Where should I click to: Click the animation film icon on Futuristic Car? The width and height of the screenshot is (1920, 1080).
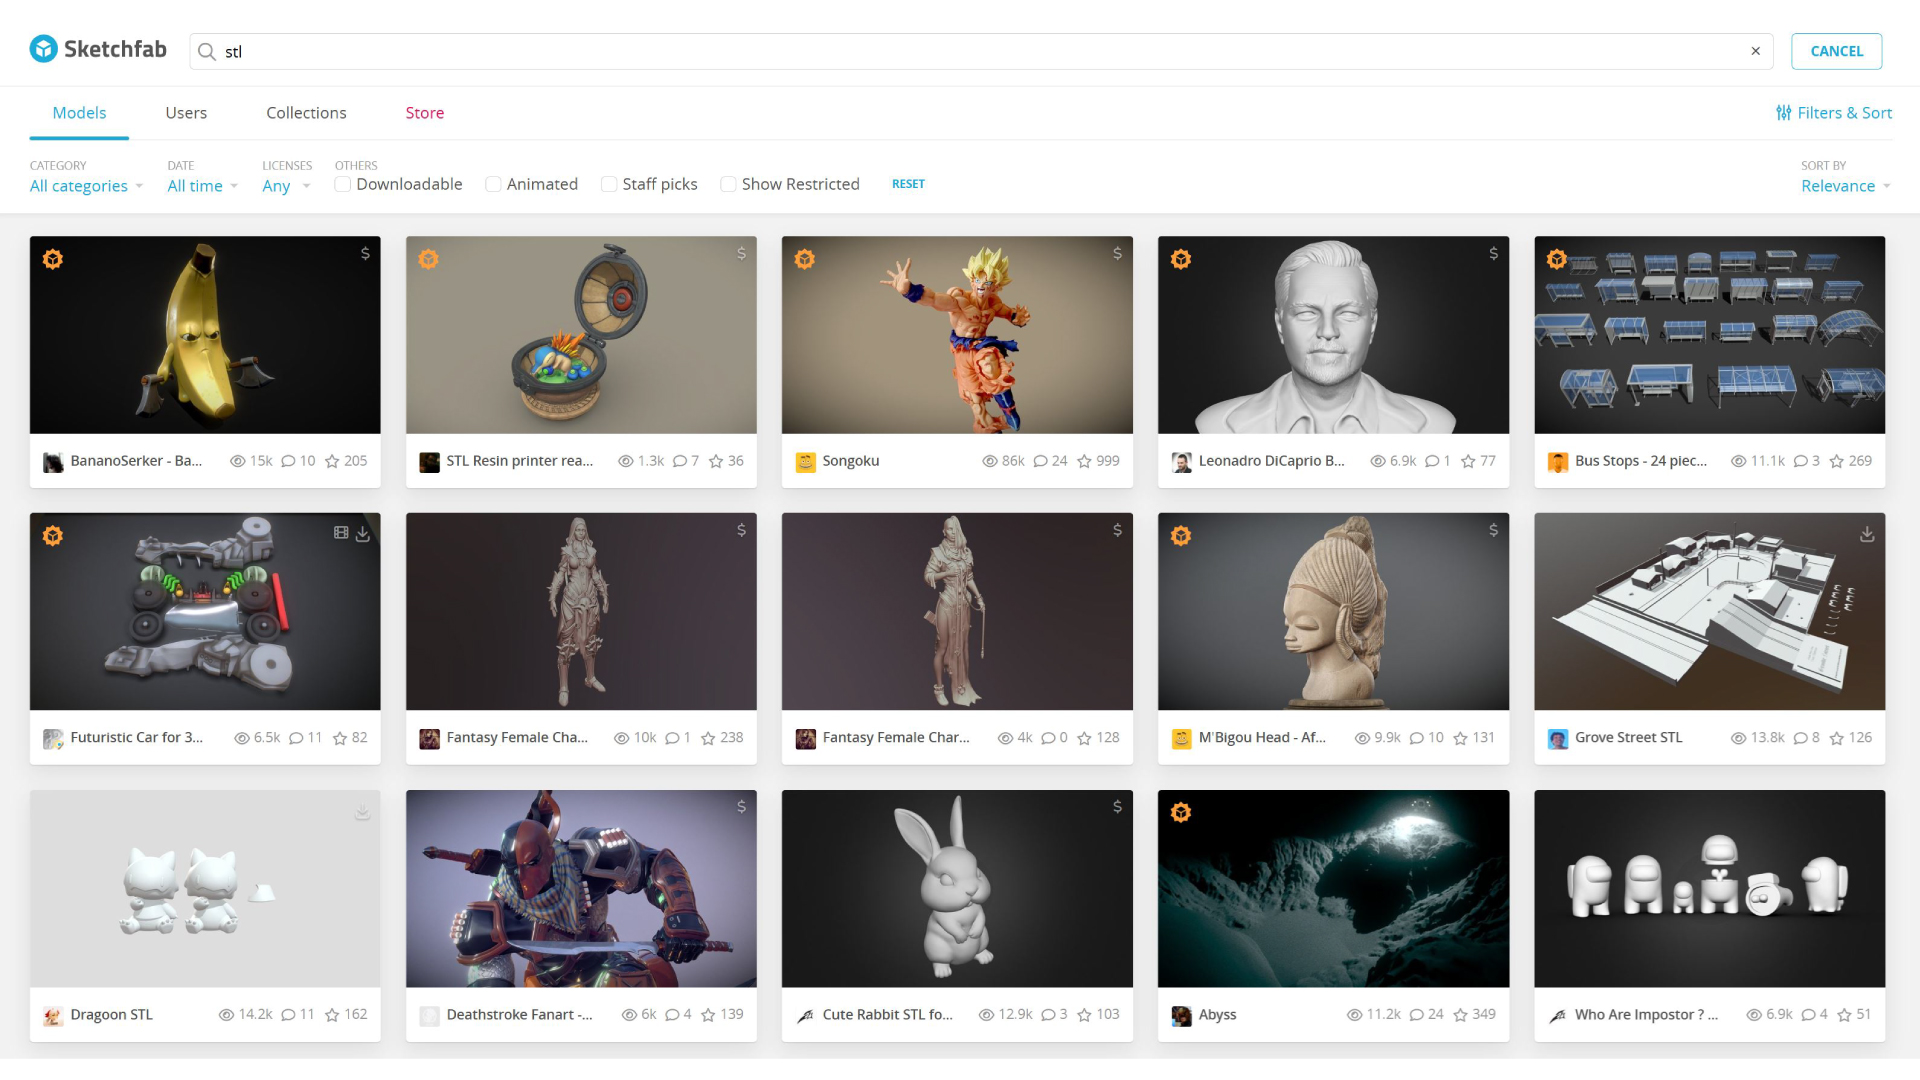click(x=341, y=533)
